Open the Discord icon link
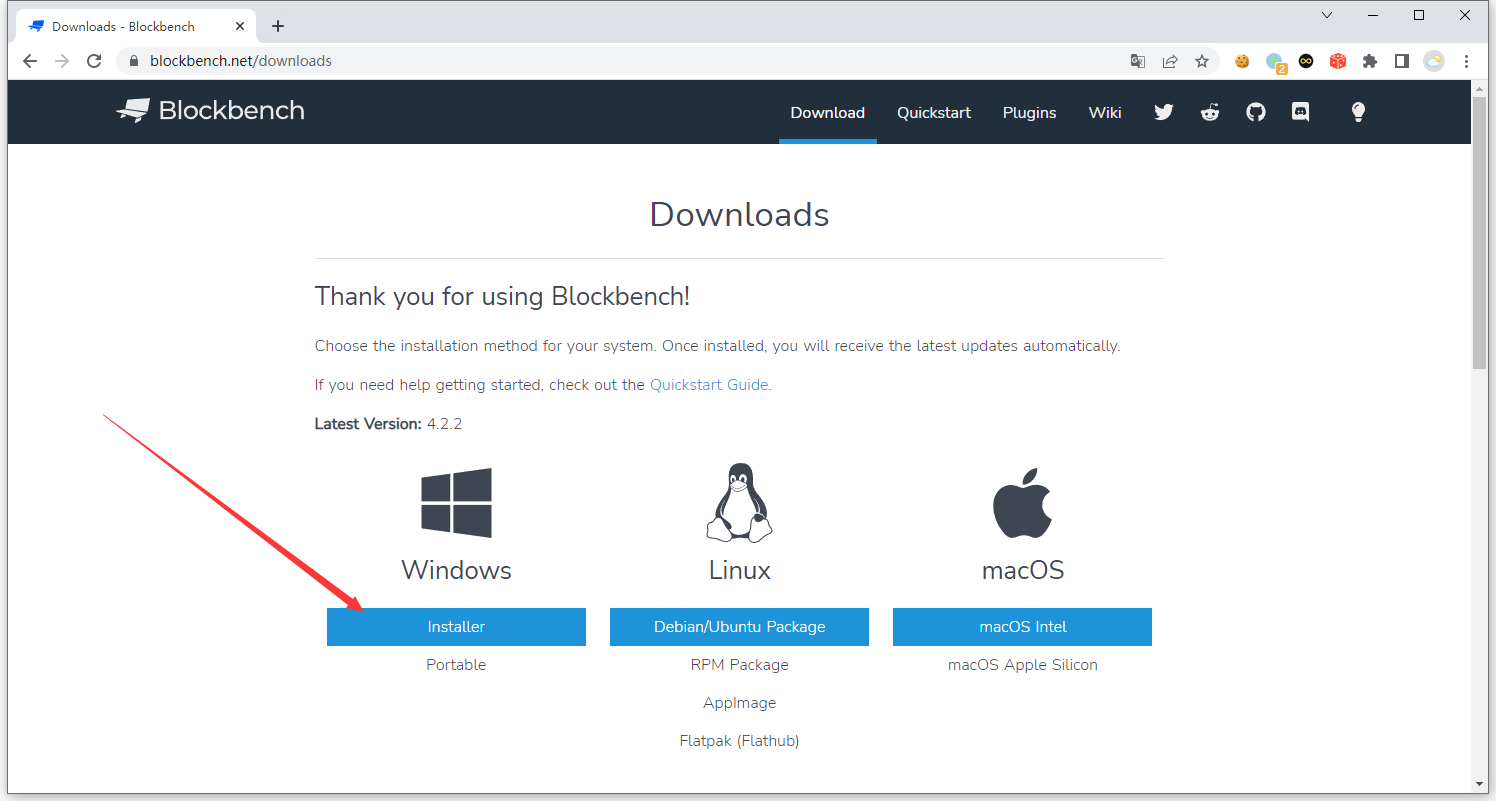Screen dimensions: 1496x801 [1301, 112]
